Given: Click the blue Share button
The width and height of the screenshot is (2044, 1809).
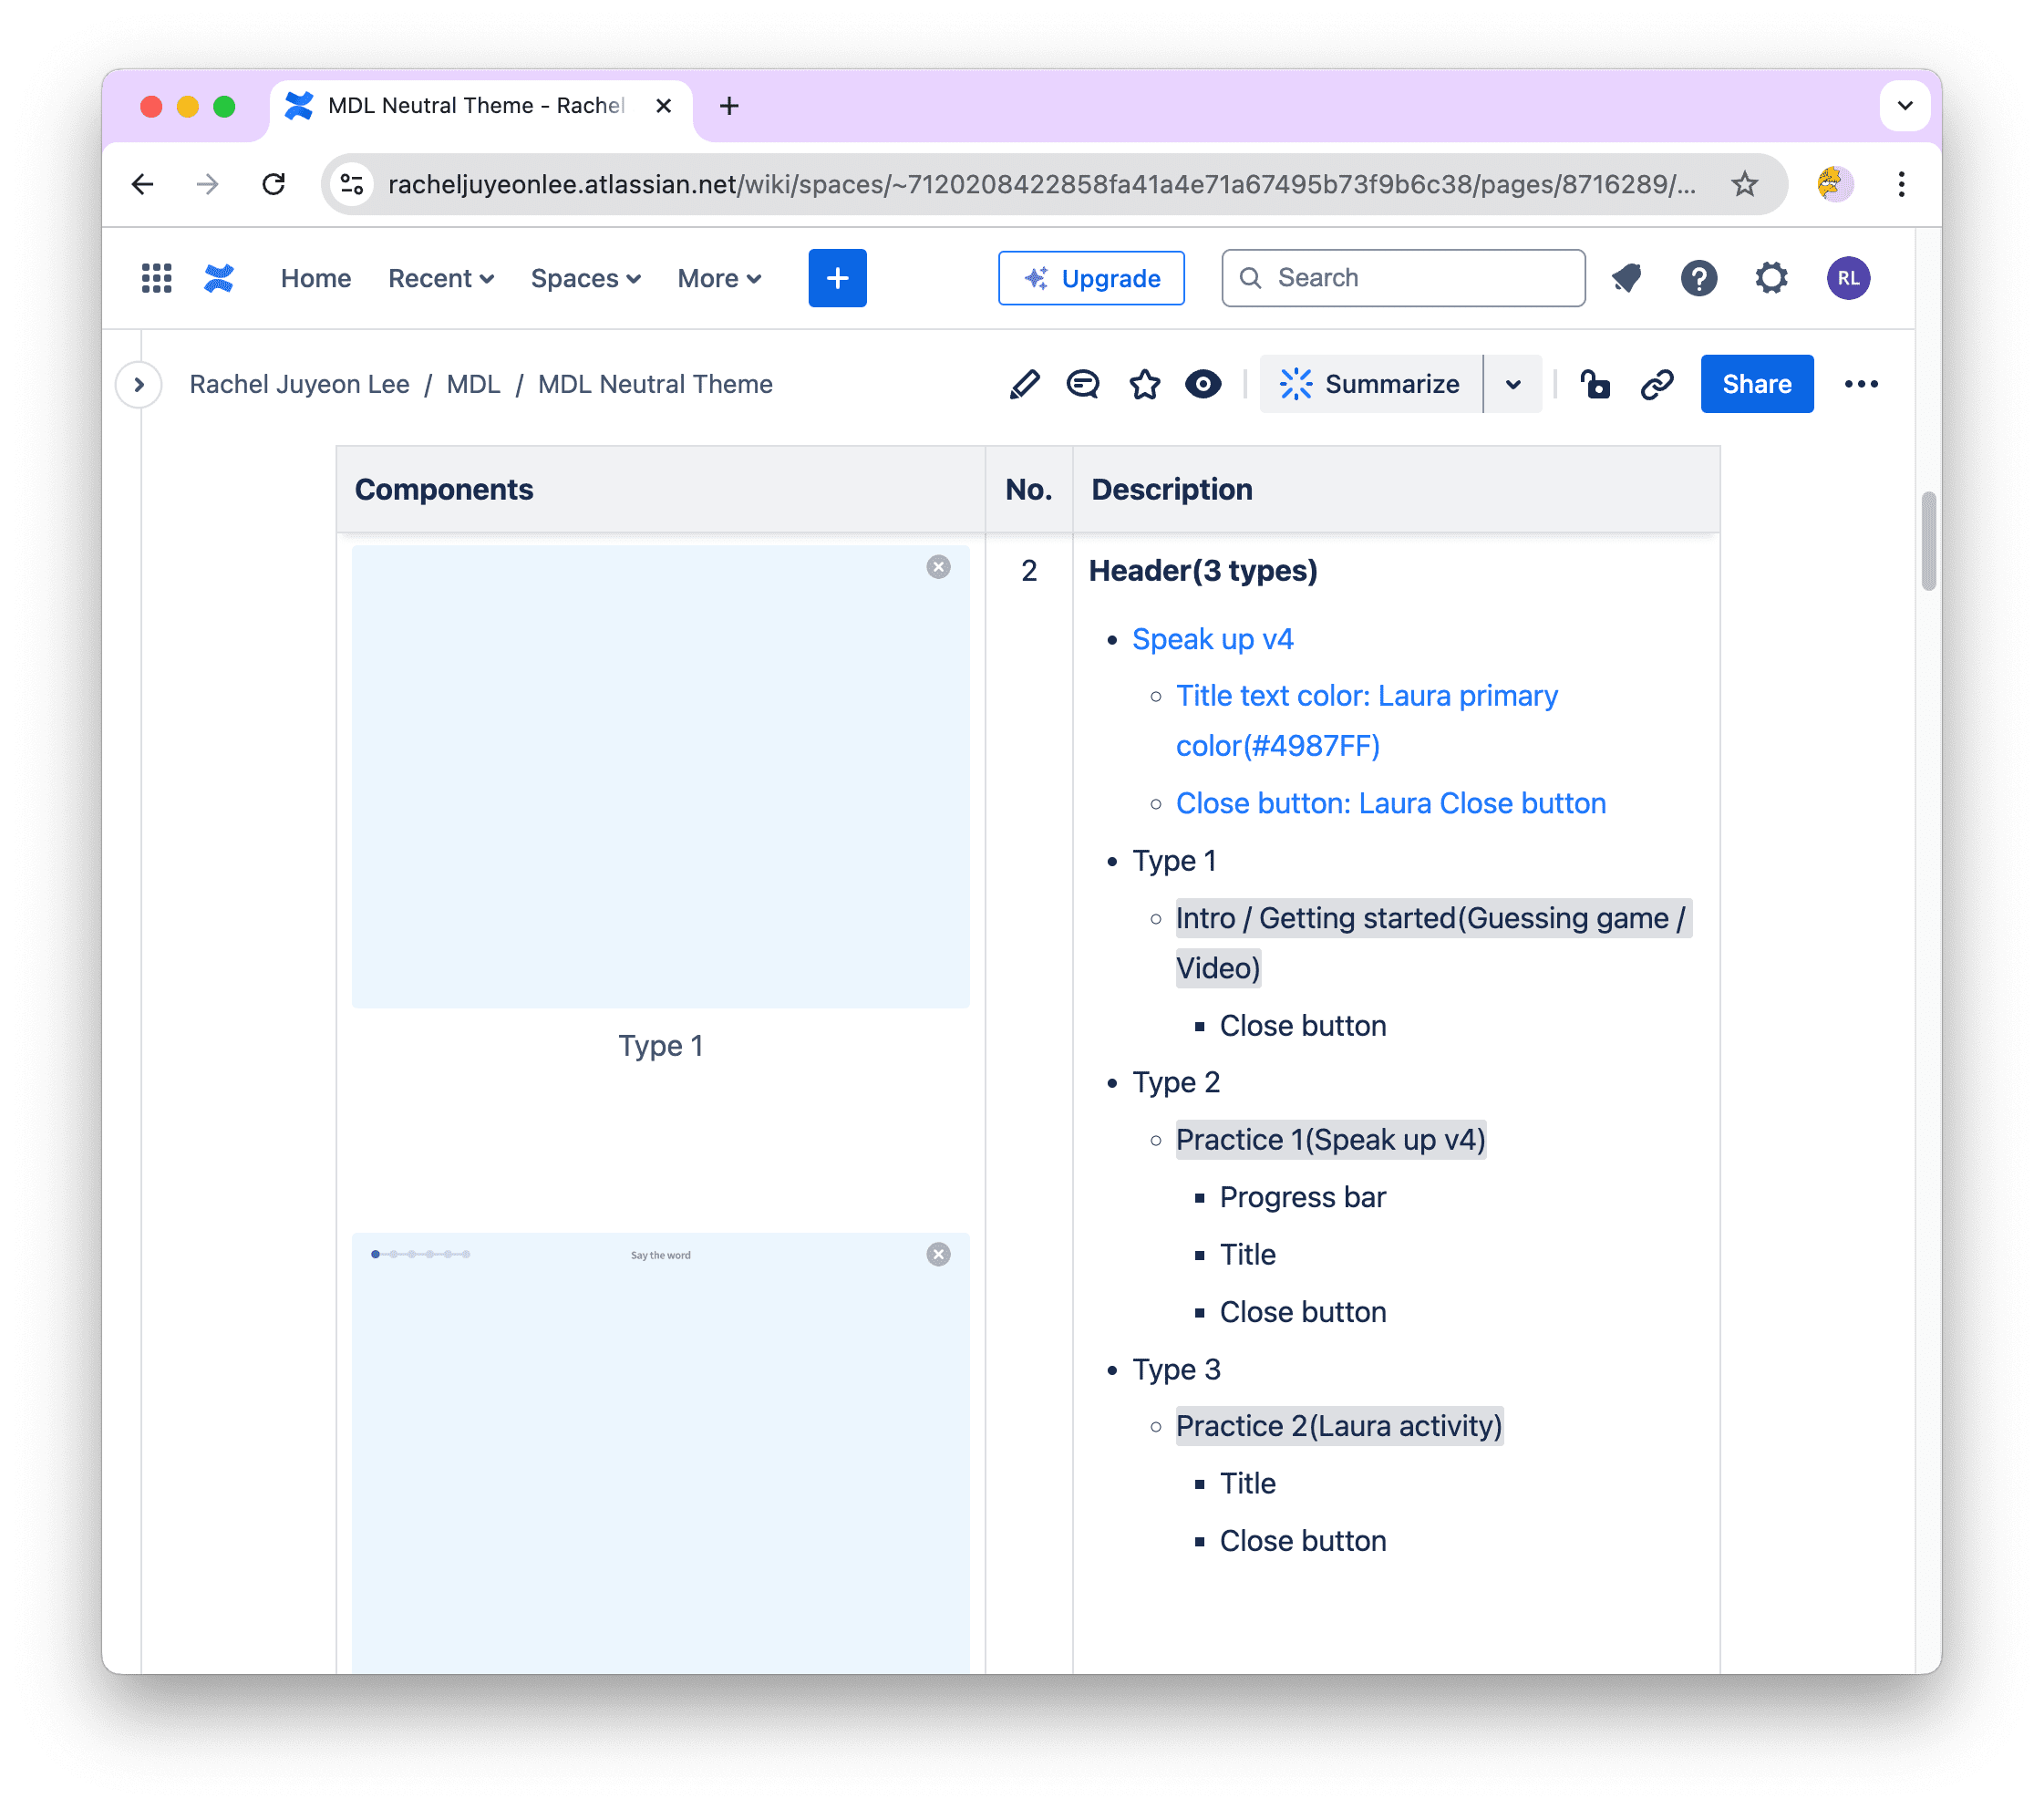Looking at the screenshot, I should [x=1757, y=385].
